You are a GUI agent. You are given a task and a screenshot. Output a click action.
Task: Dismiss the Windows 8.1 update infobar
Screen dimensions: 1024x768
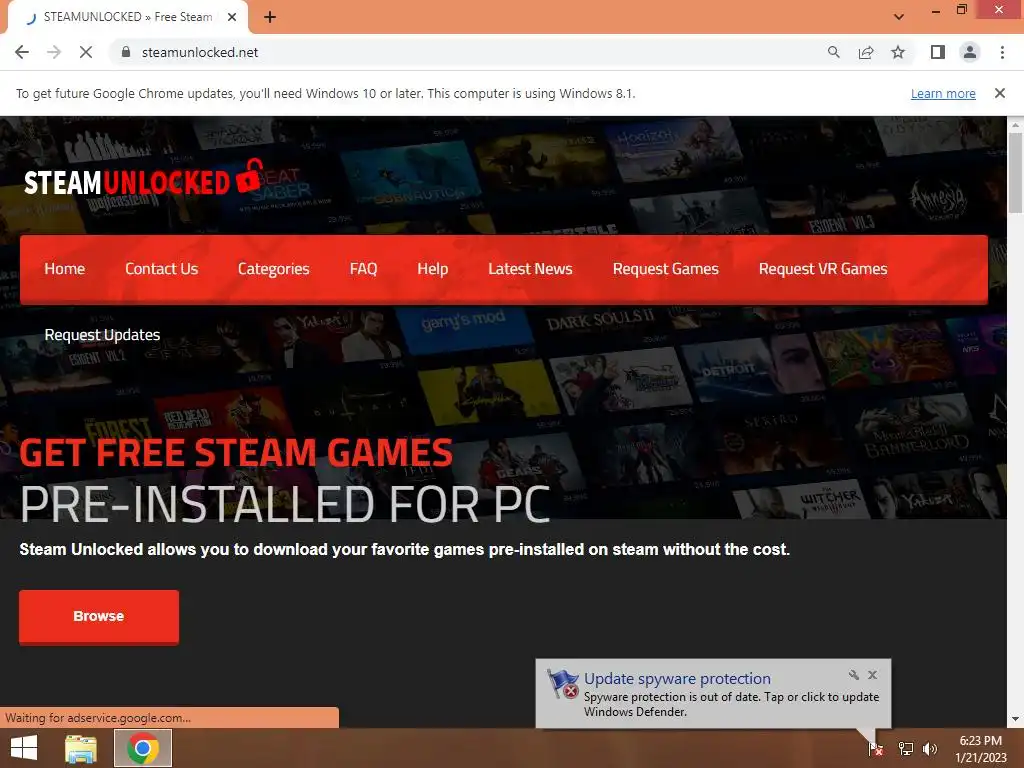click(x=999, y=93)
